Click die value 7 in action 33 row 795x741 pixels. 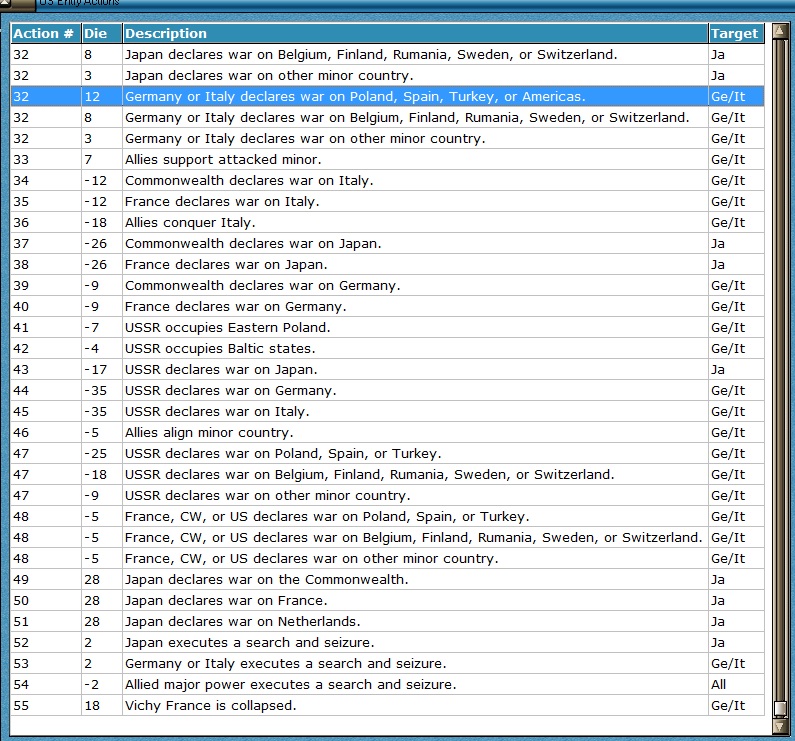point(101,159)
